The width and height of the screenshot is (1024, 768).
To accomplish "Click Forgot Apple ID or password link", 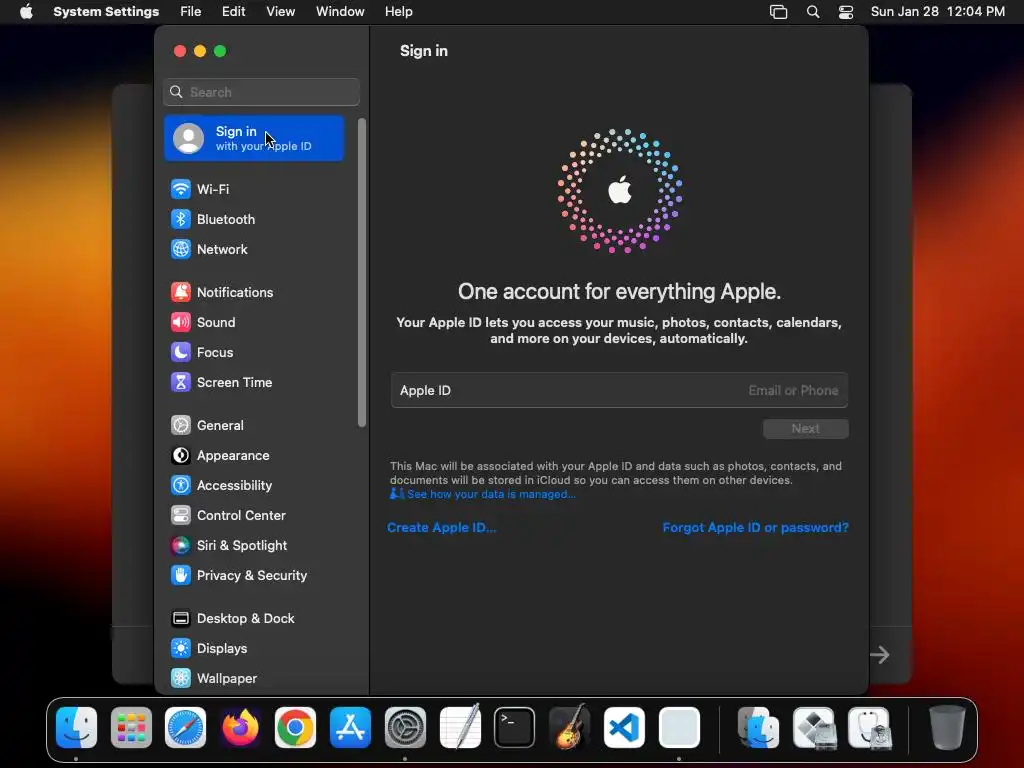I will pyautogui.click(x=756, y=528).
